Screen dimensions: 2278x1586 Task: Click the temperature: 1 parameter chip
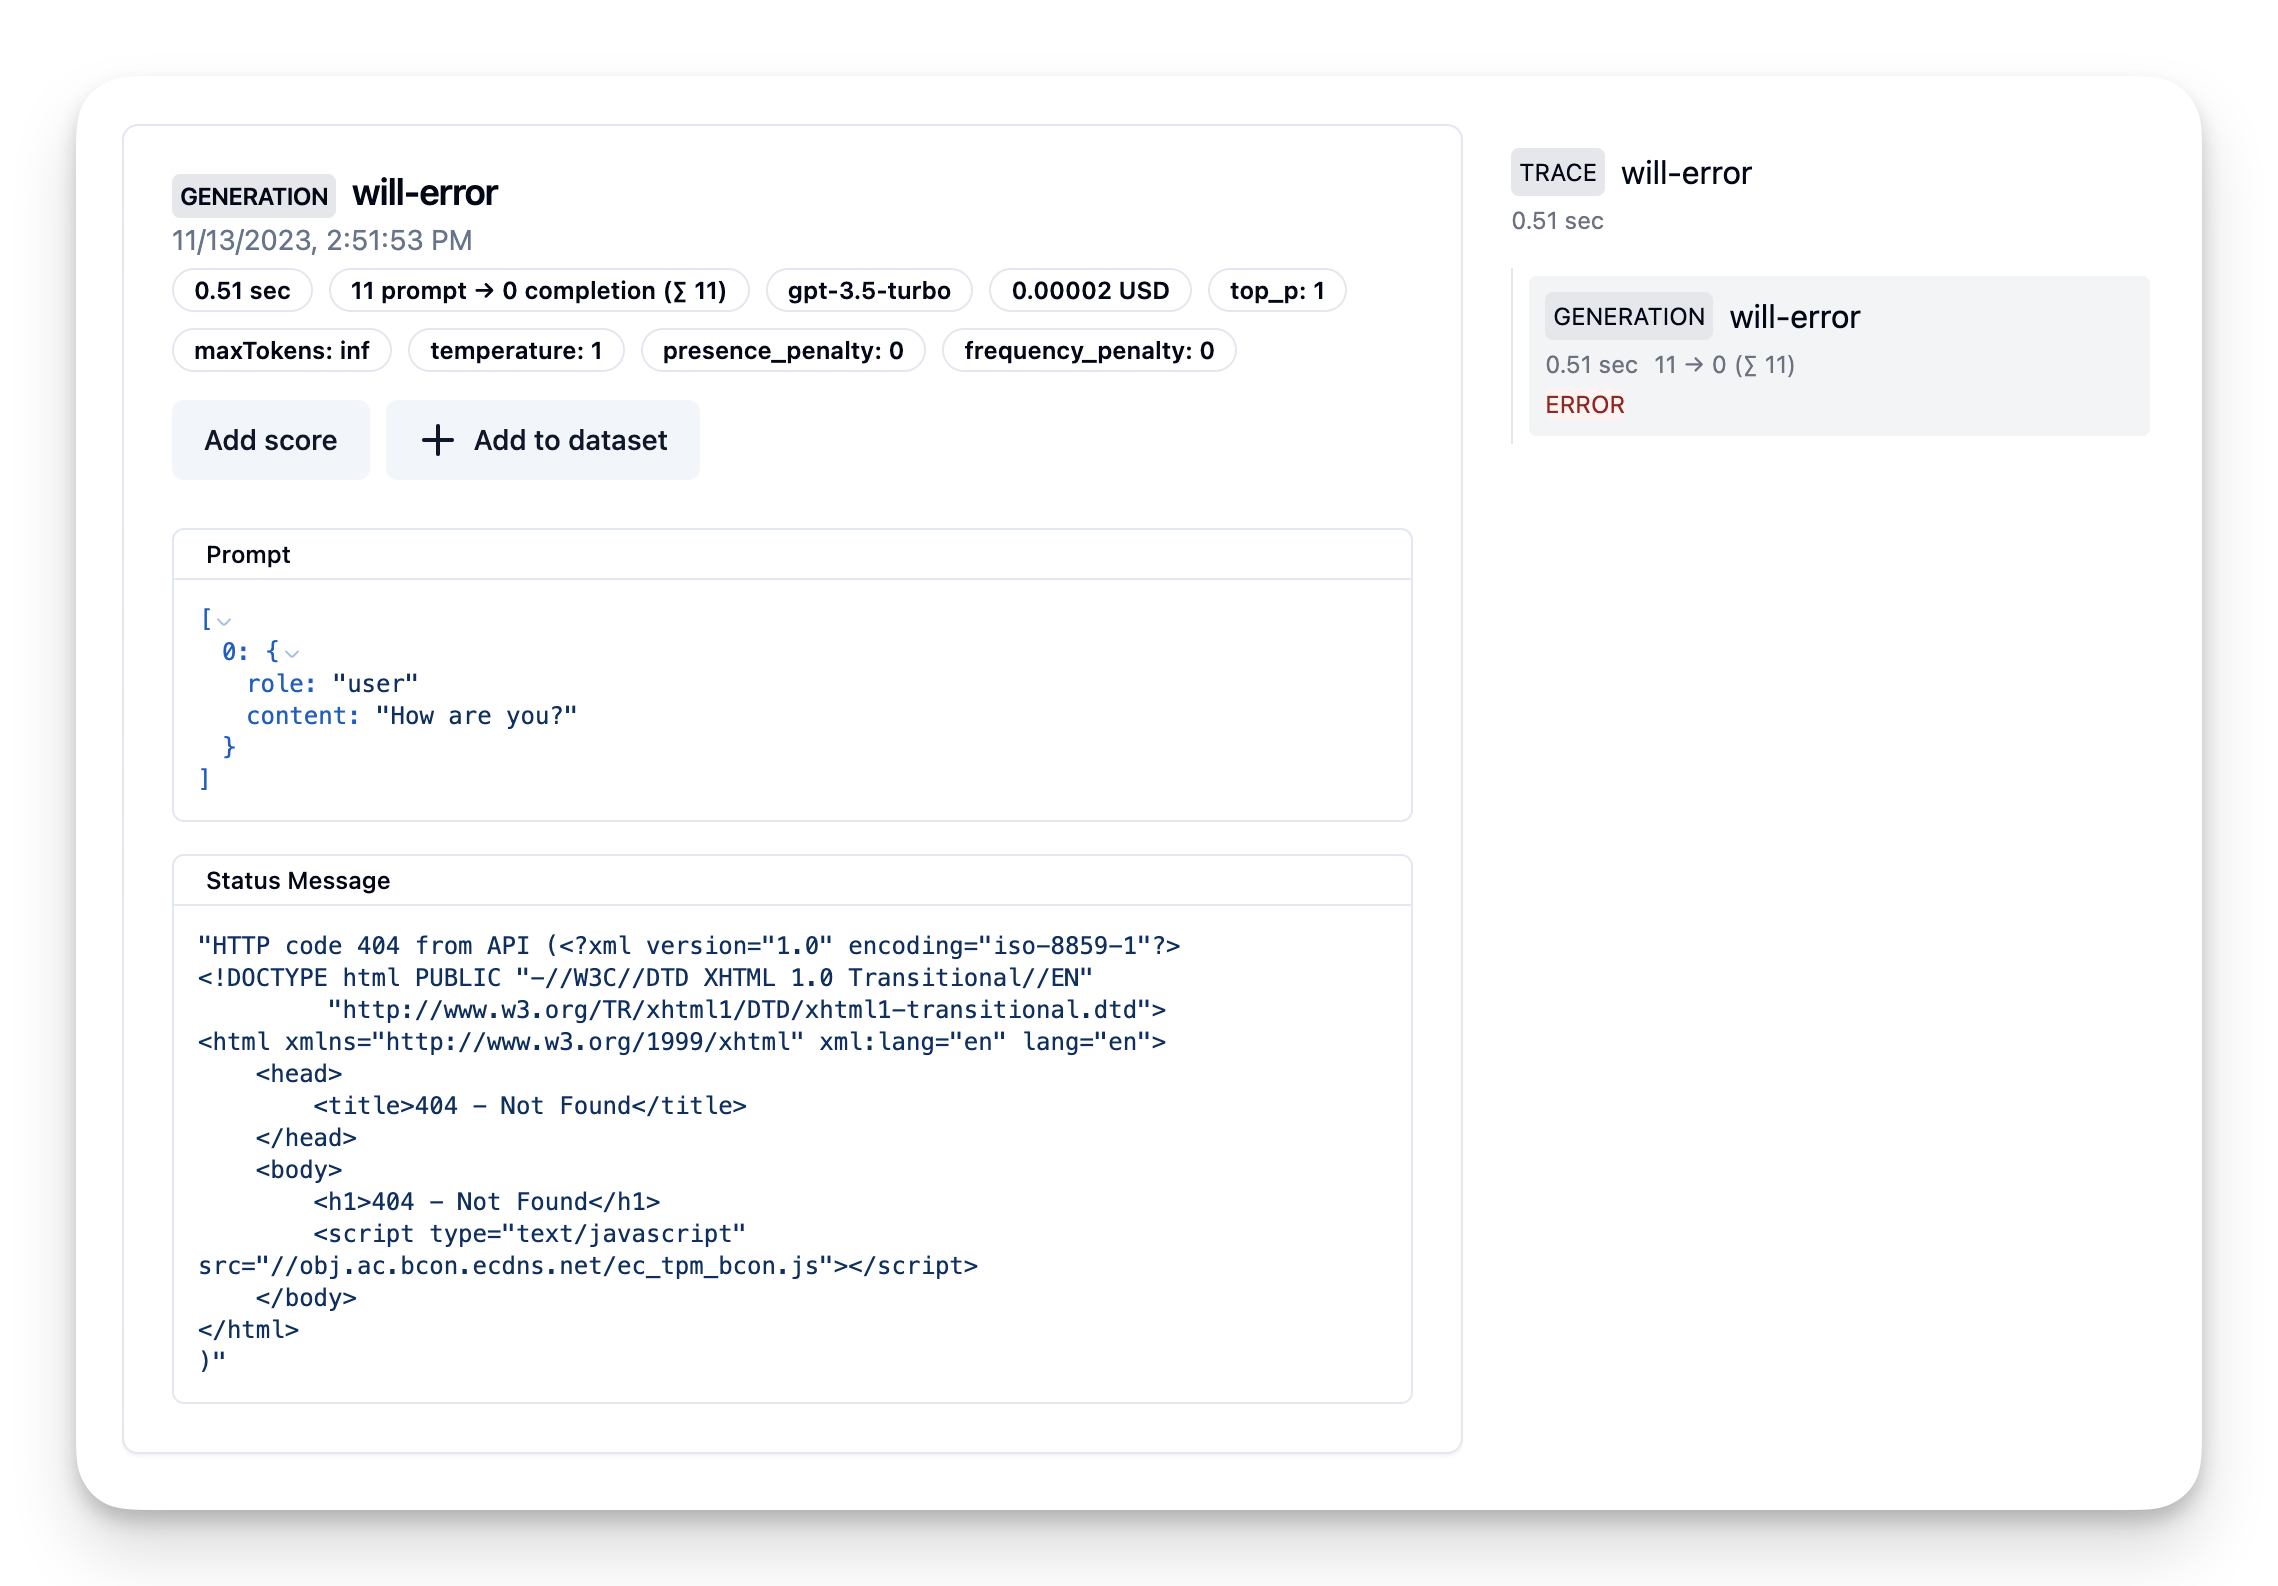pyautogui.click(x=516, y=350)
